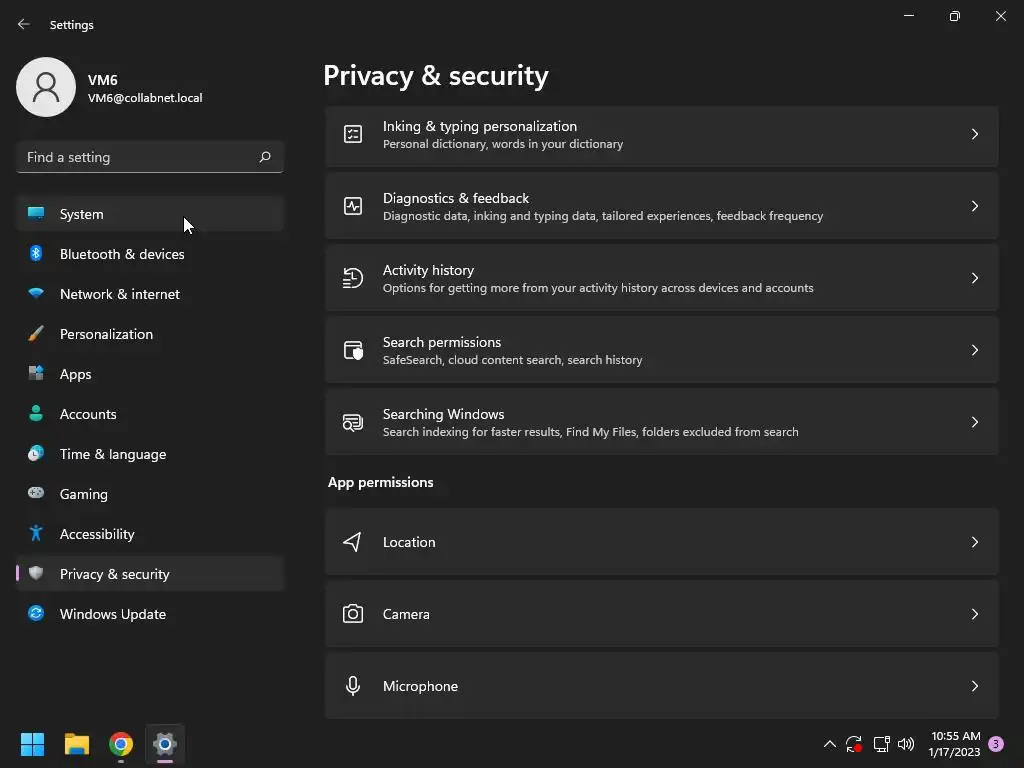Open Google Chrome from the taskbar
The image size is (1024, 768).
coord(121,744)
